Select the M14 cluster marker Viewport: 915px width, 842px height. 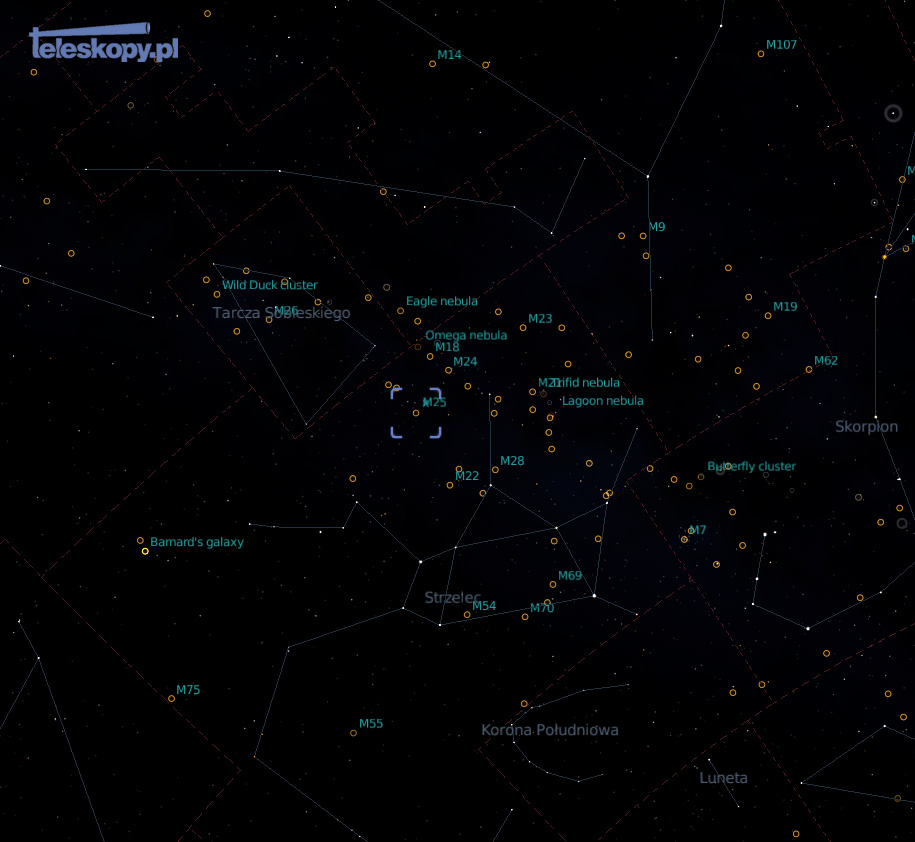coord(433,64)
